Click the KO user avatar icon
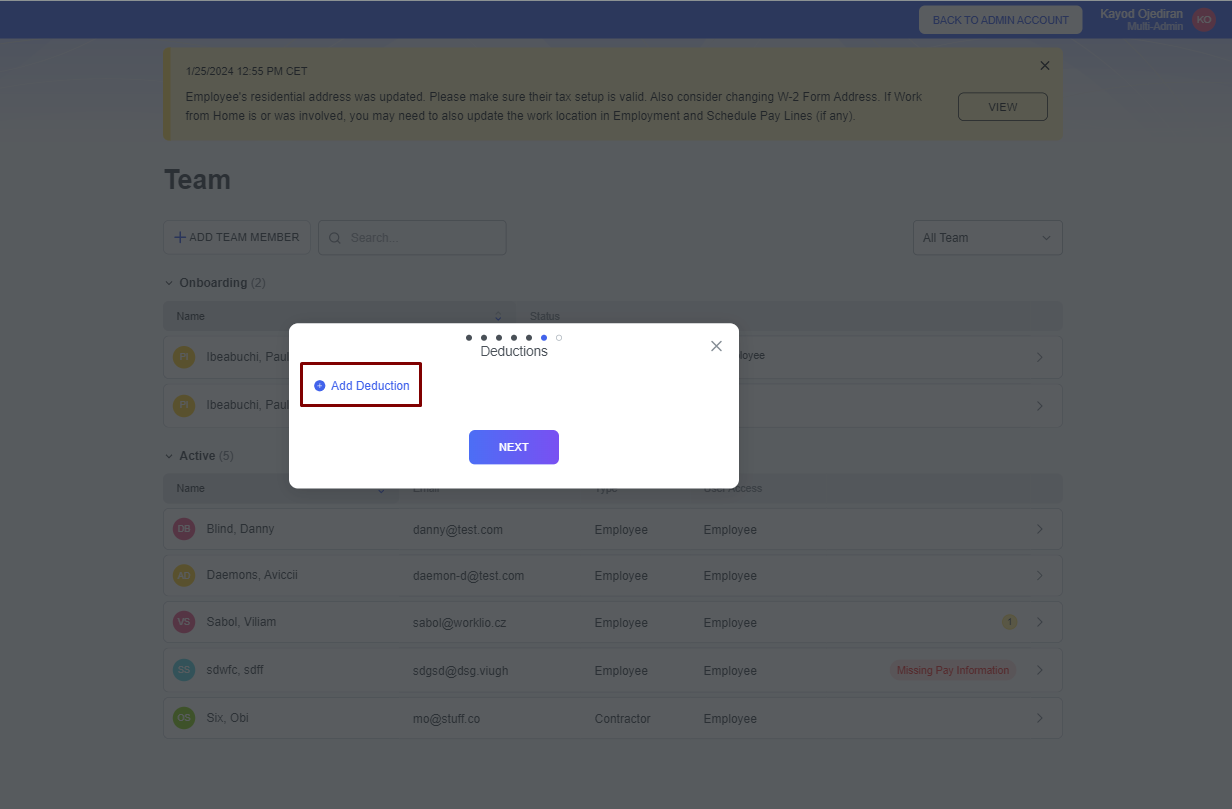Screen dimensions: 1232x809 [1203, 20]
